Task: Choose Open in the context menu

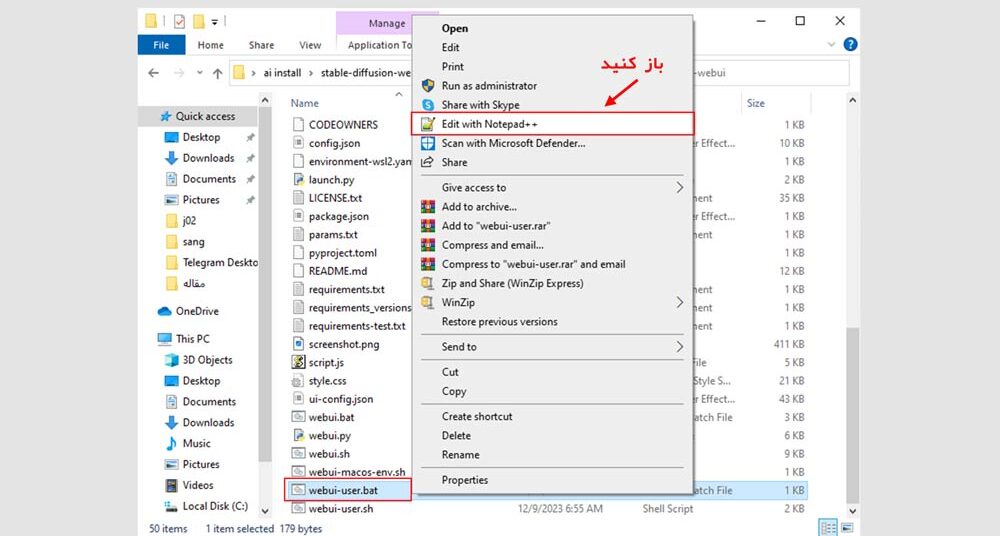Action: tap(455, 28)
